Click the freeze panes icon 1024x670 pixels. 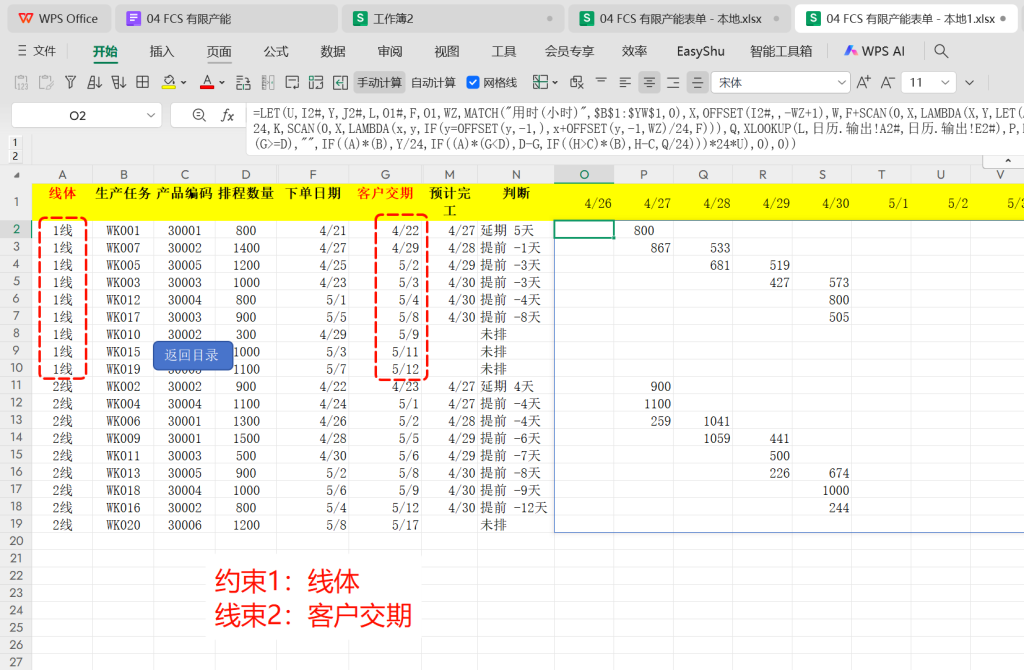(x=316, y=82)
